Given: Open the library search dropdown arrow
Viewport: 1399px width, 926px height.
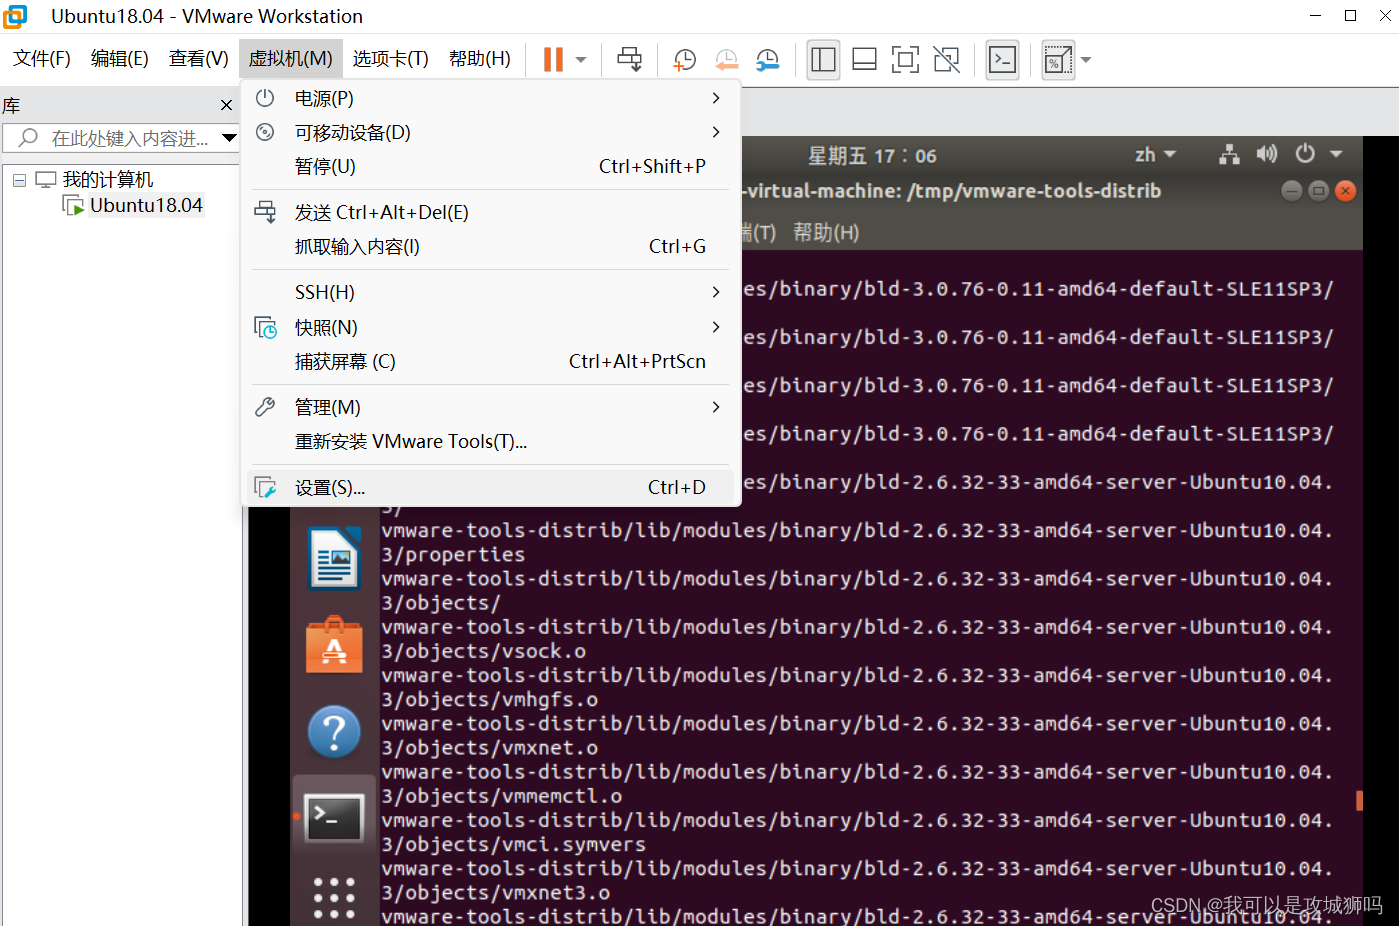Looking at the screenshot, I should [x=229, y=138].
